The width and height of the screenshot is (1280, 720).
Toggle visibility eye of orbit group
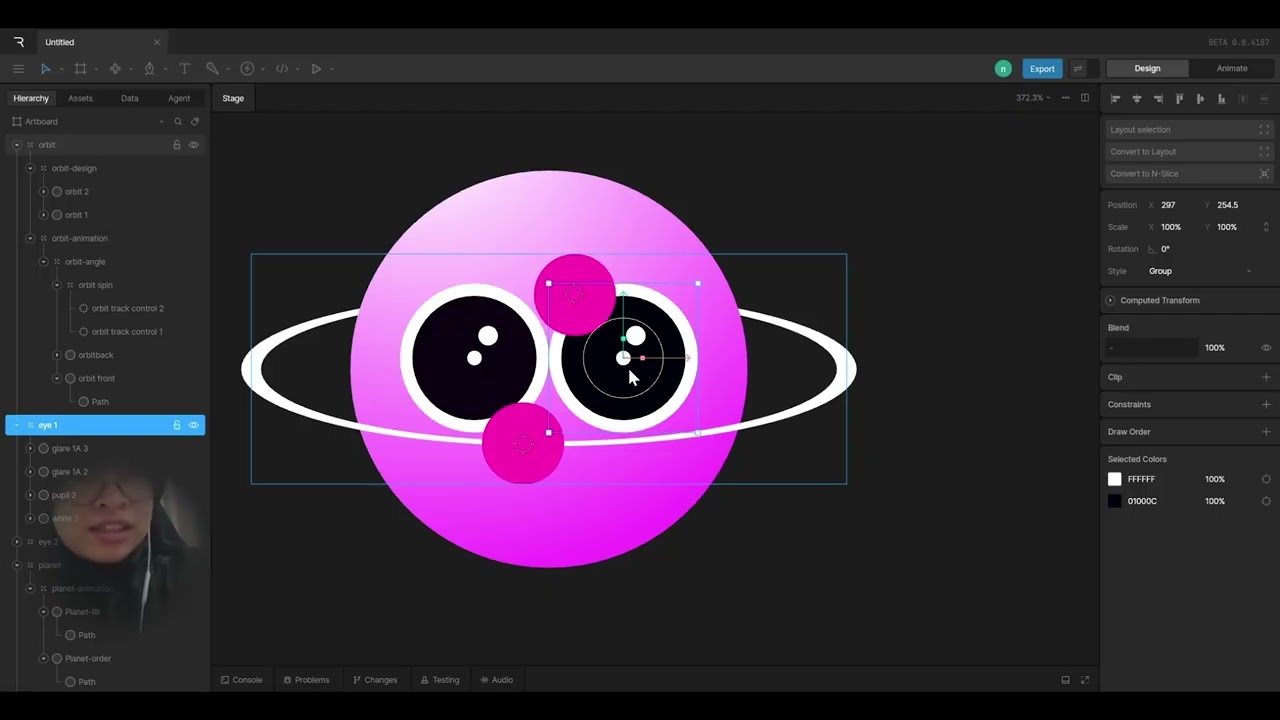pos(194,145)
